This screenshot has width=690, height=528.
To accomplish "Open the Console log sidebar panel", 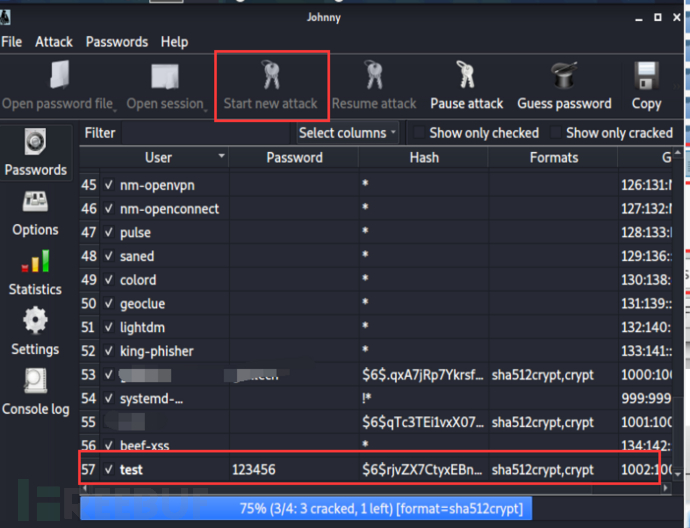I will (36, 392).
